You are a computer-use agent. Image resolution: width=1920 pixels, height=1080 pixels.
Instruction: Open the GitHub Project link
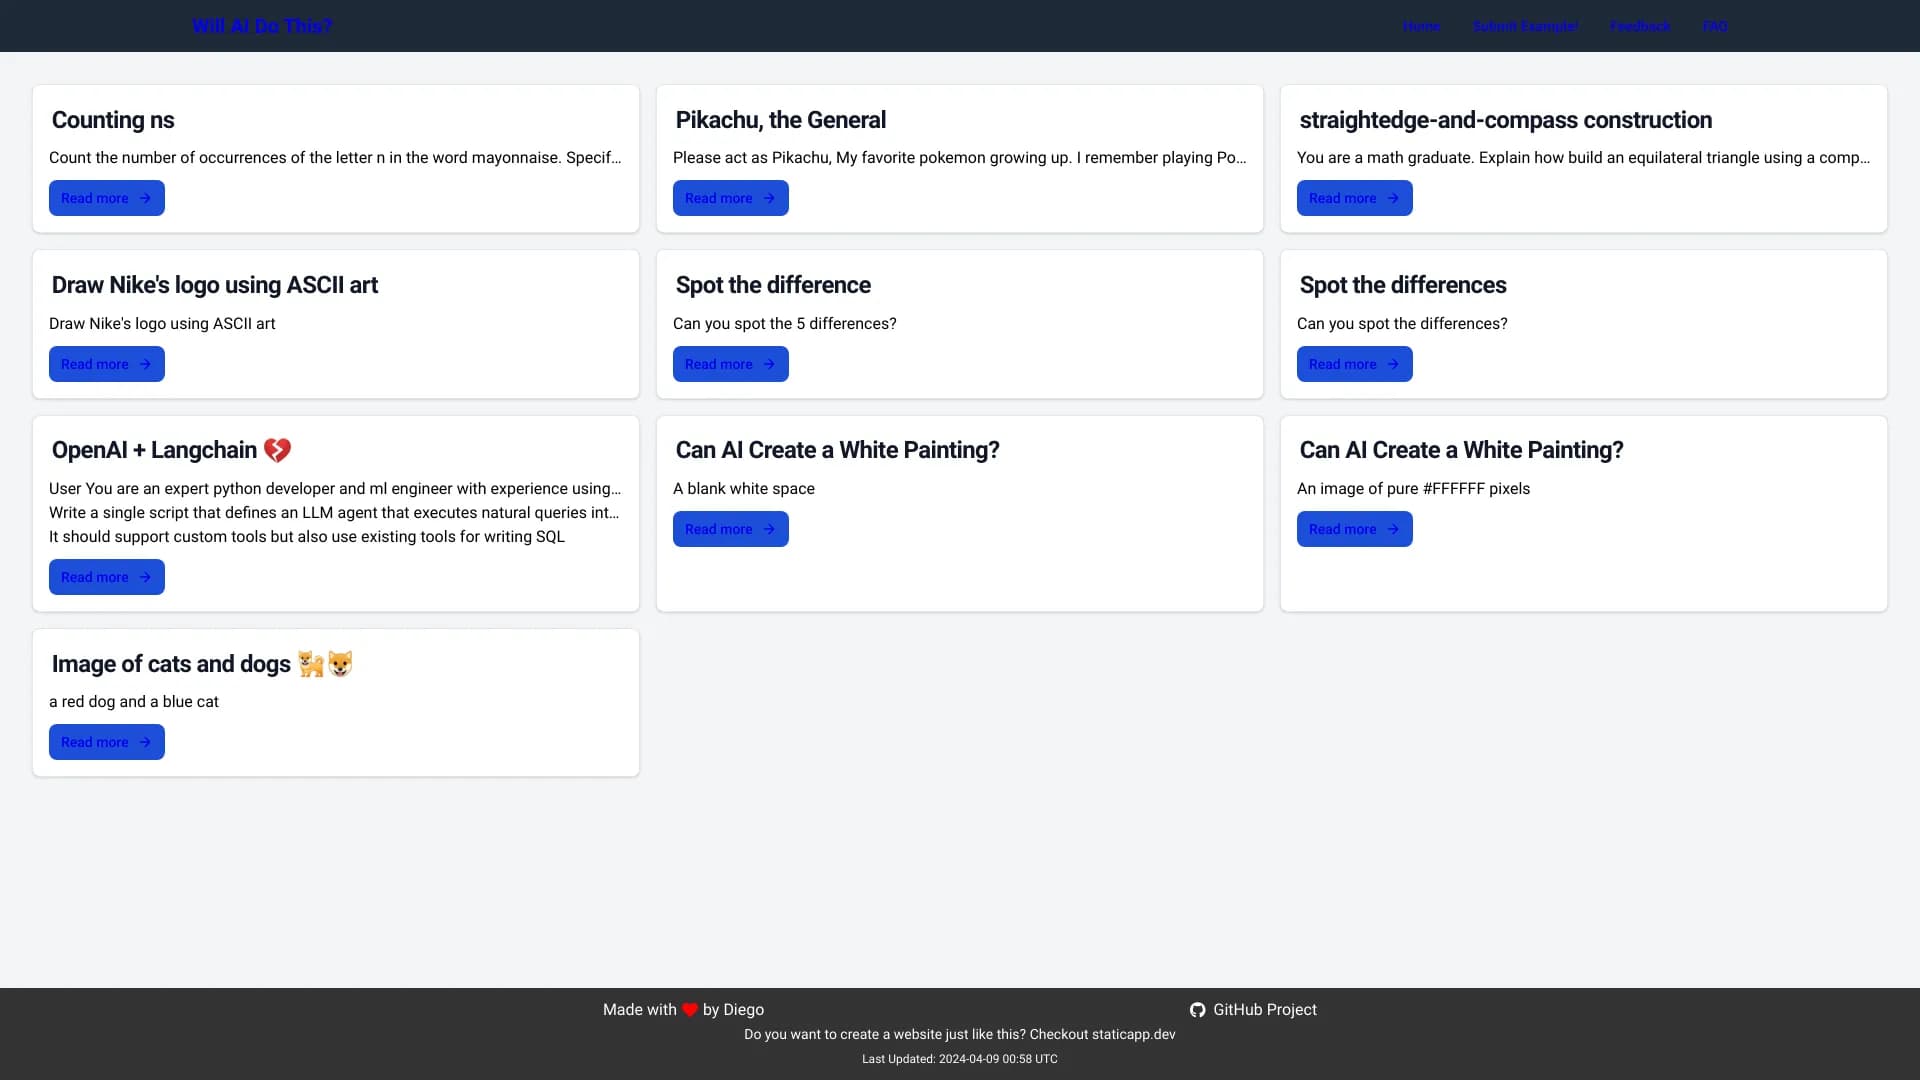(x=1264, y=1010)
